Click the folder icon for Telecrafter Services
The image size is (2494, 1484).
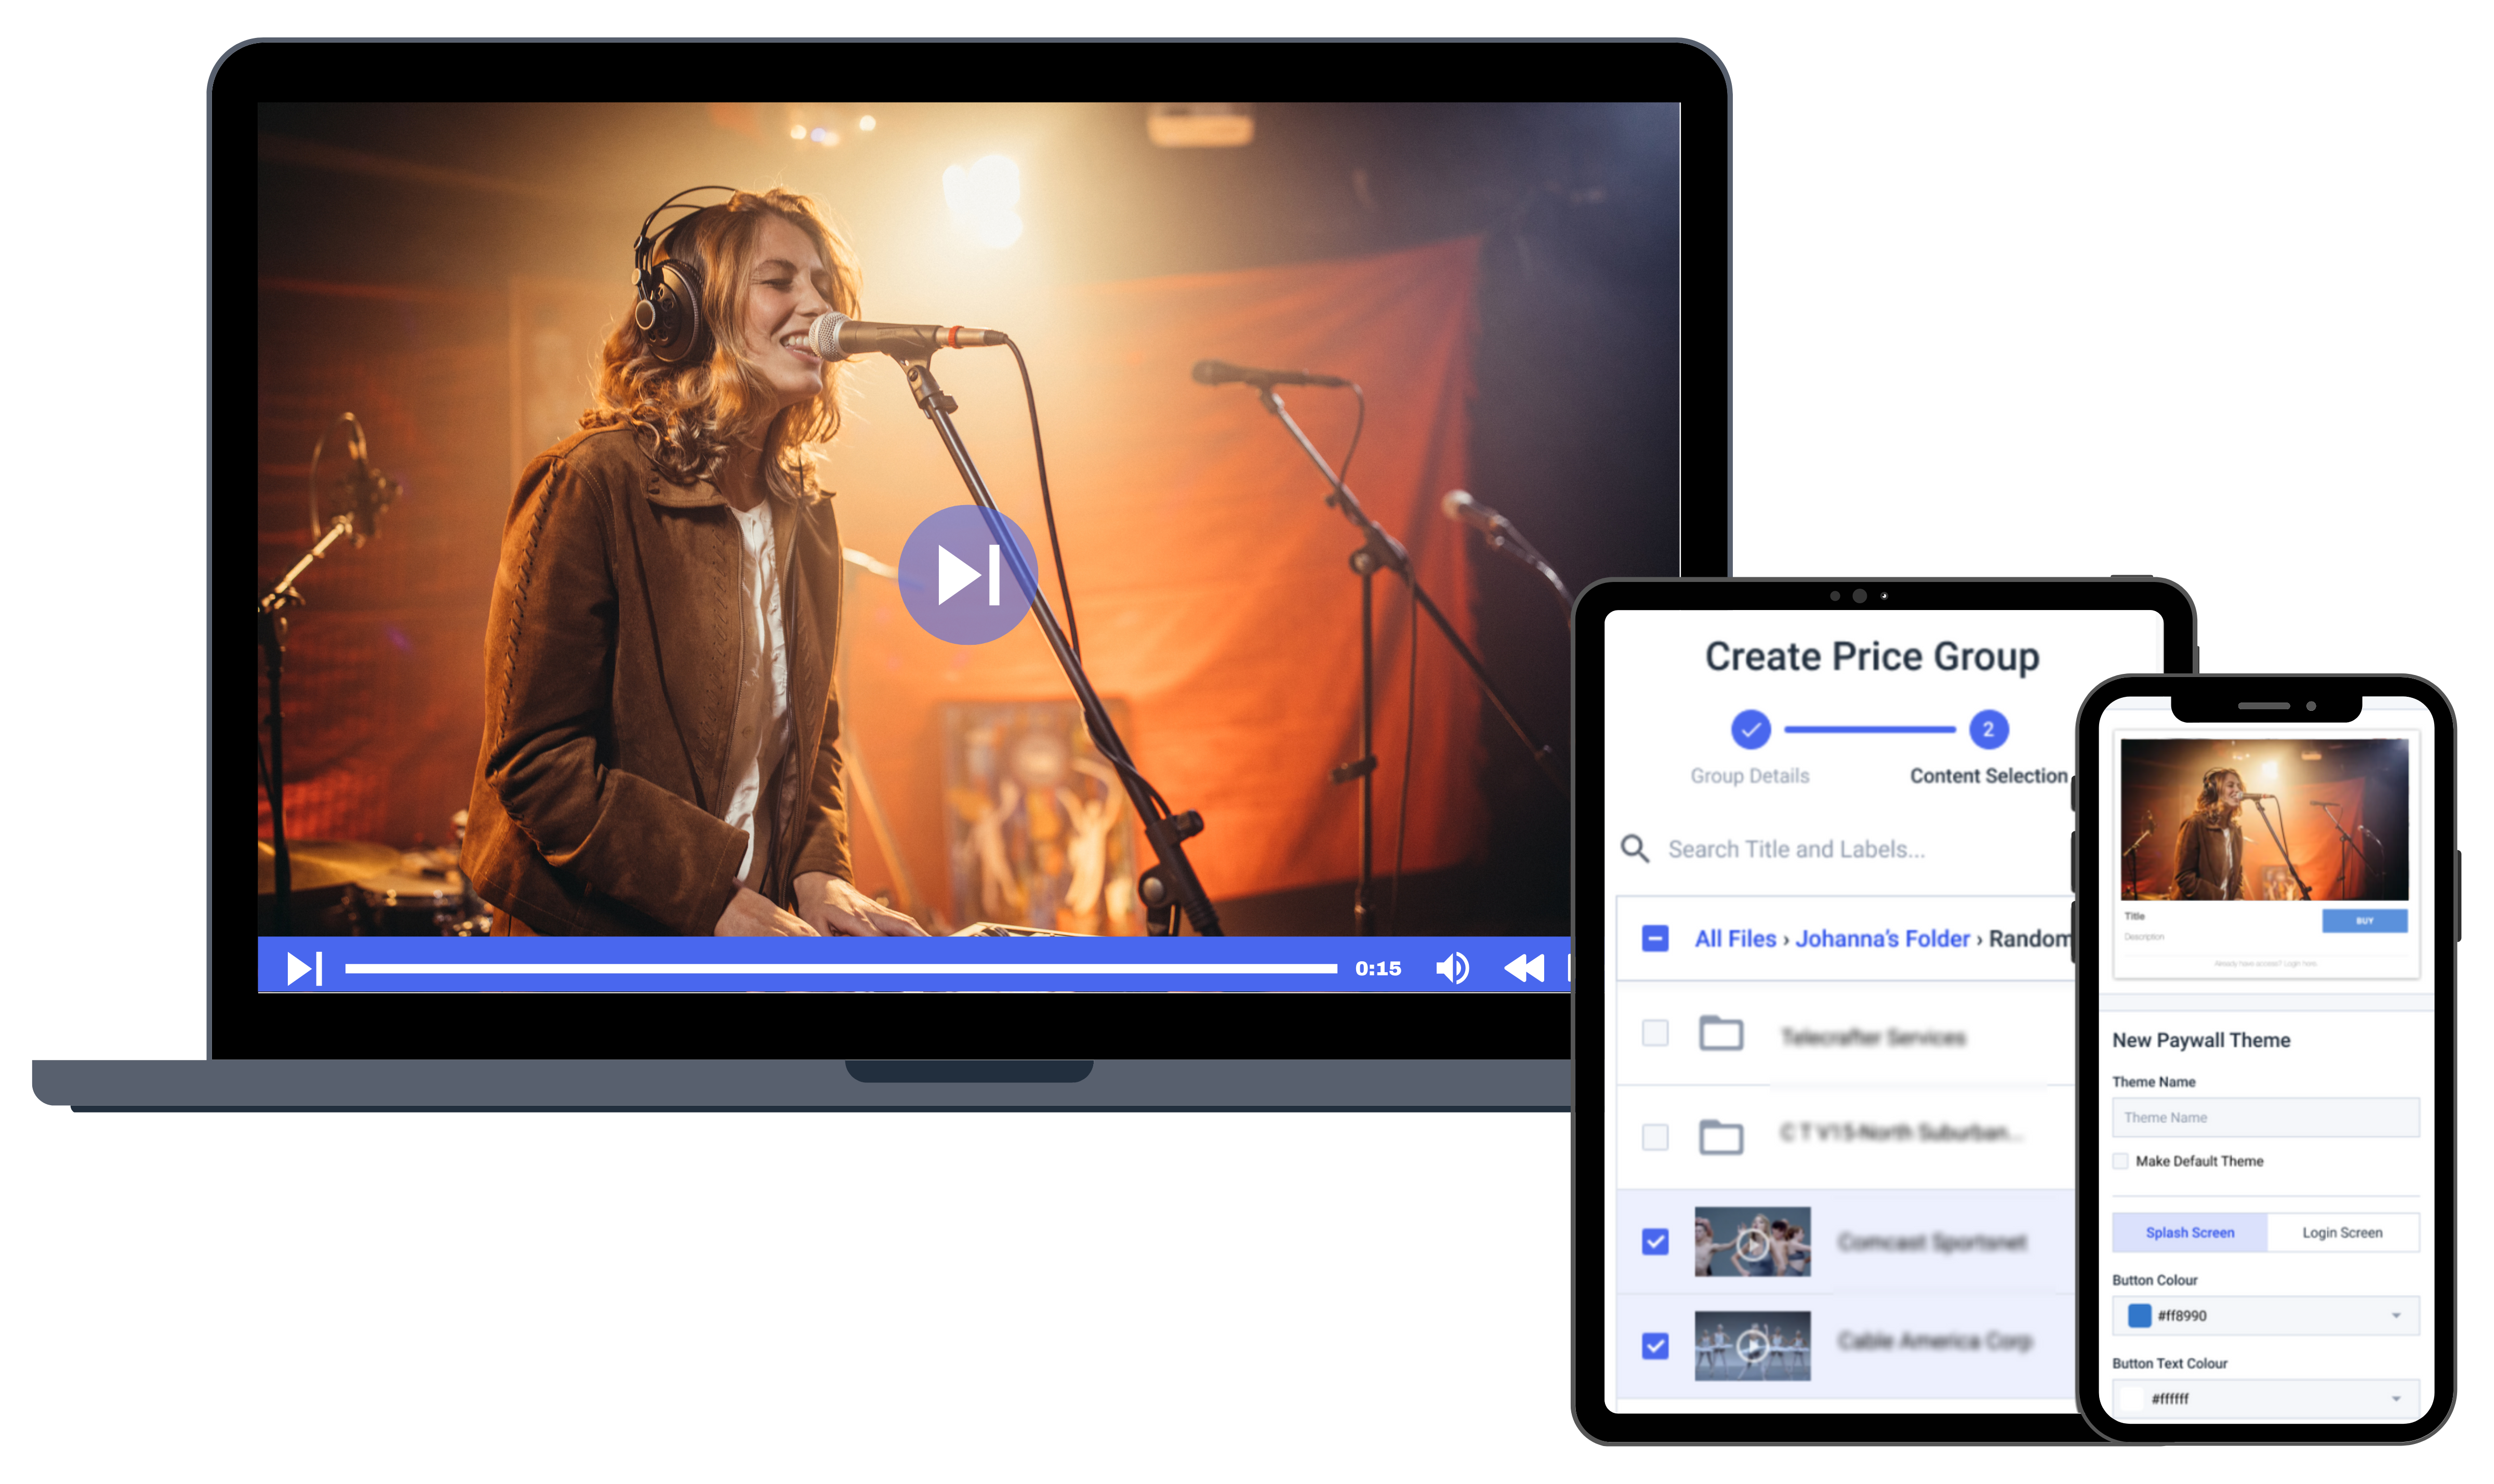[1722, 1033]
